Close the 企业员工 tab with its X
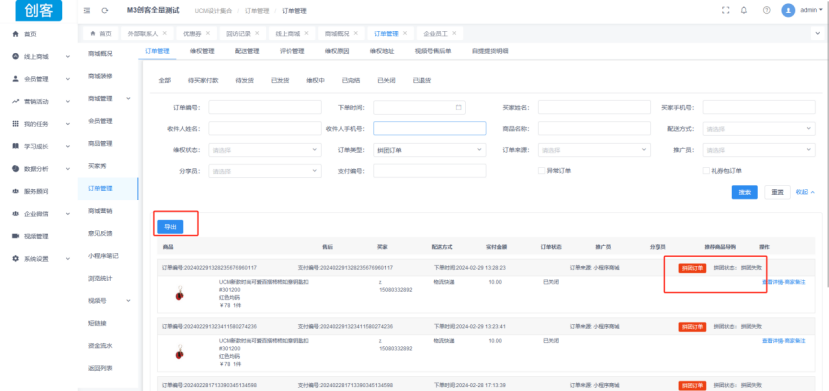Image resolution: width=829 pixels, height=391 pixels. 454,33
